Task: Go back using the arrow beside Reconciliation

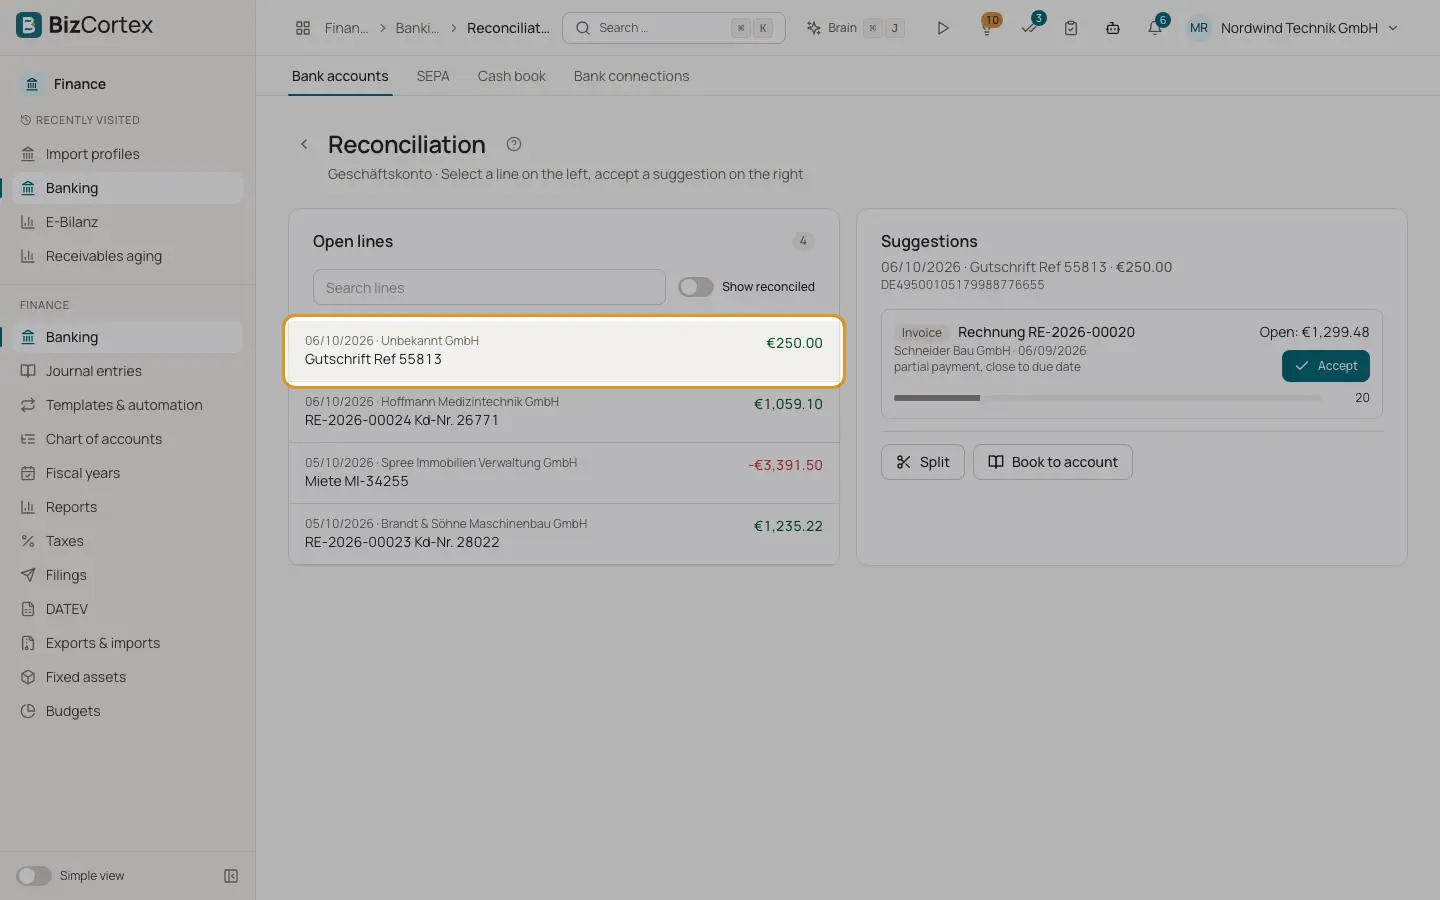Action: click(x=304, y=144)
